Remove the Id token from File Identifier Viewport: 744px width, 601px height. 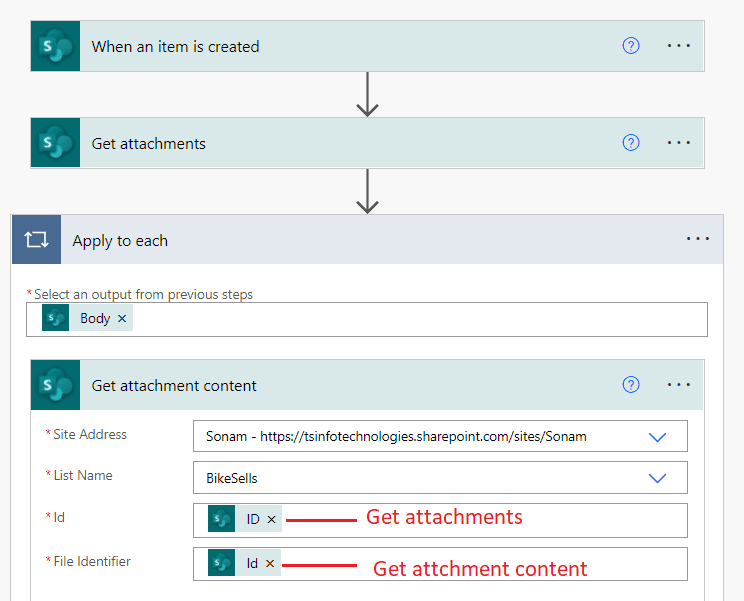270,564
